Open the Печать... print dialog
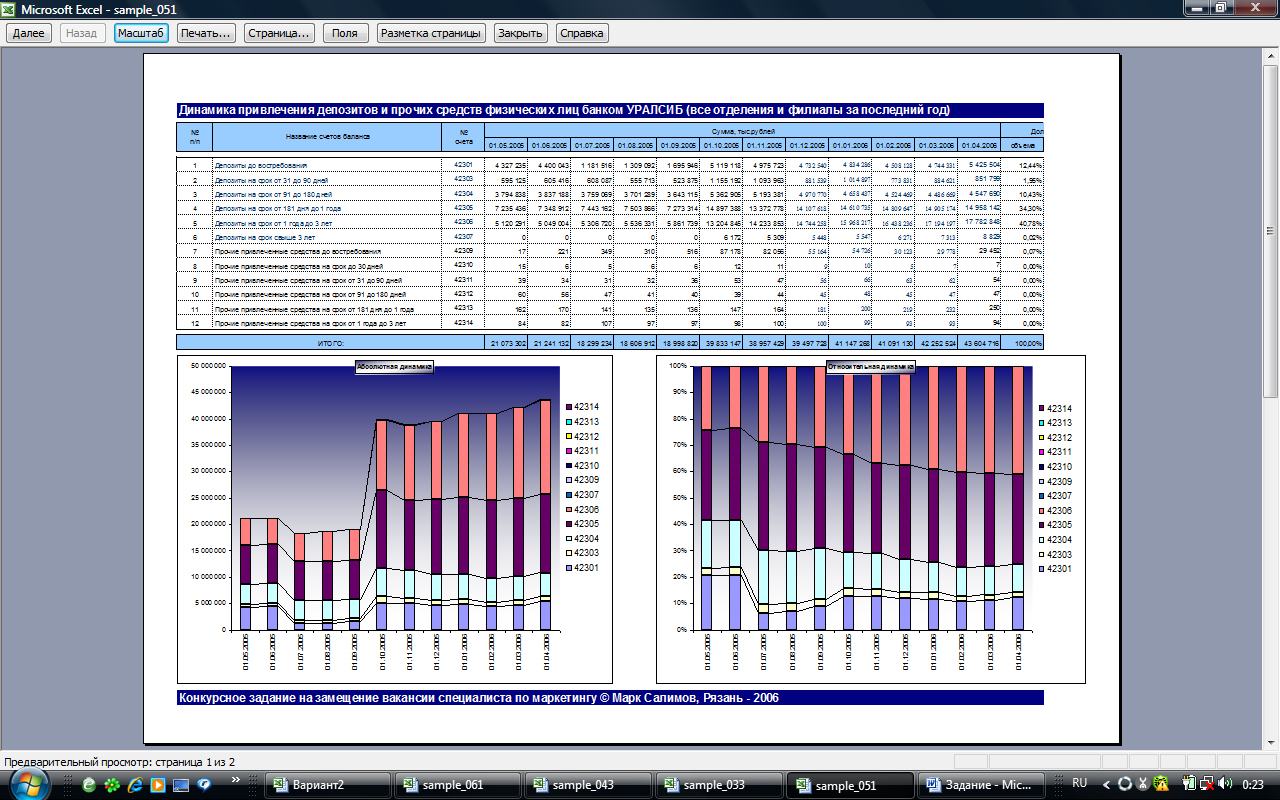Screen dimensions: 1280x800 pyautogui.click(x=206, y=33)
